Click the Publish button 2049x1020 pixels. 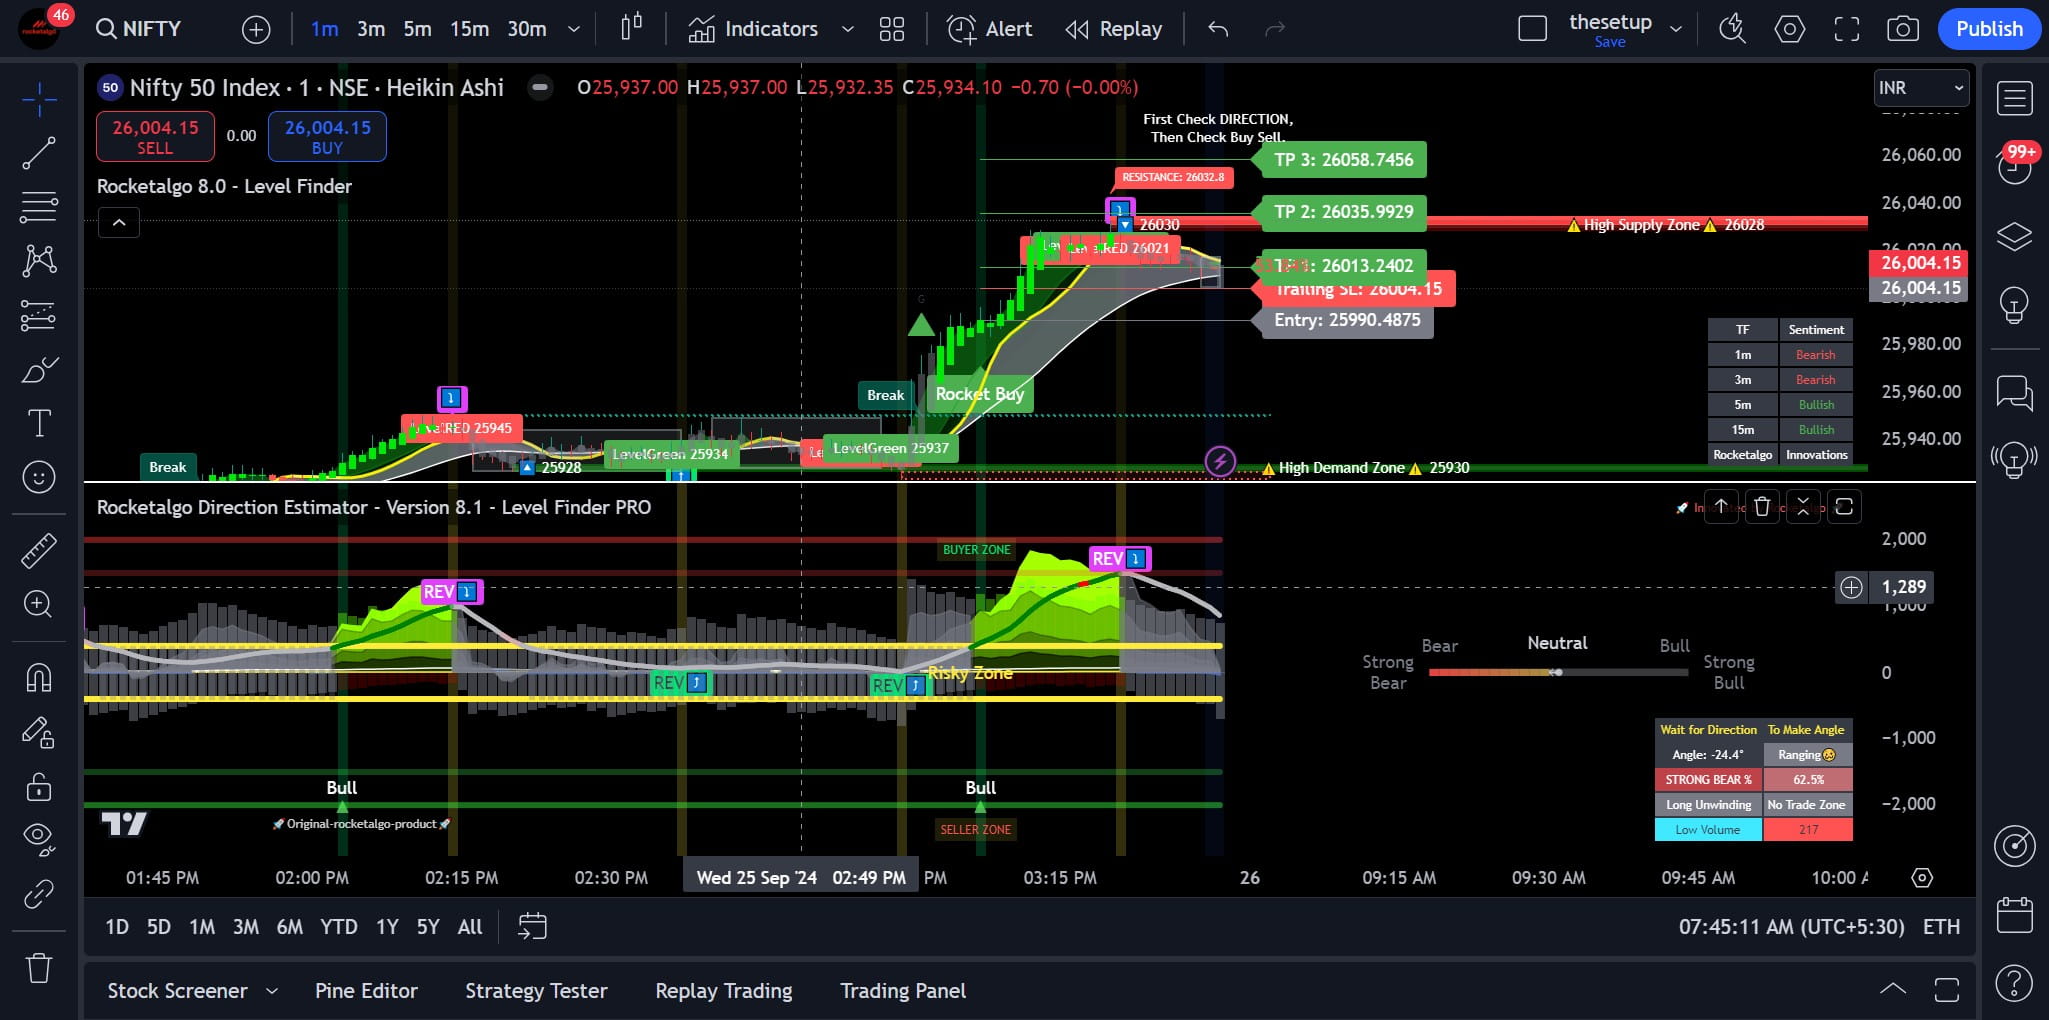1988,29
